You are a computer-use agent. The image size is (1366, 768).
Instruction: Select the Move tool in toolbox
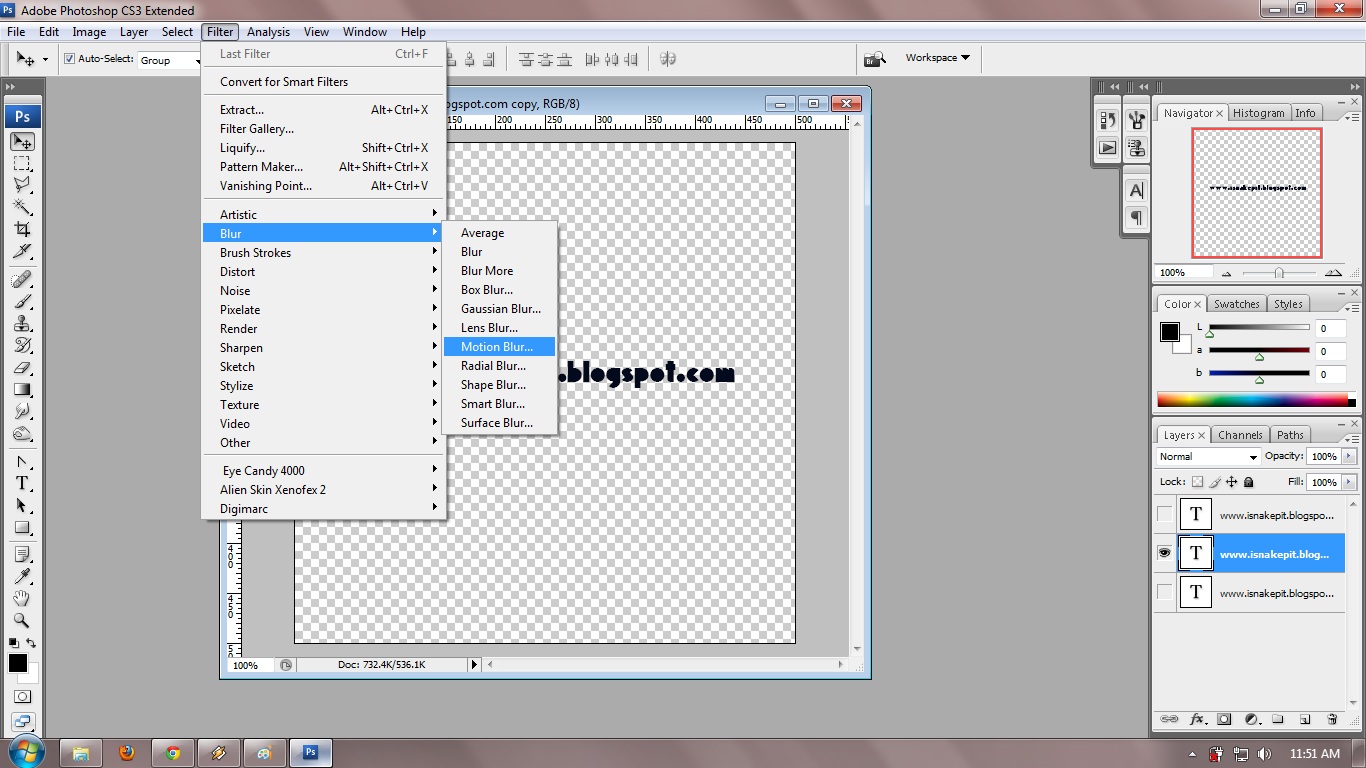(x=22, y=142)
